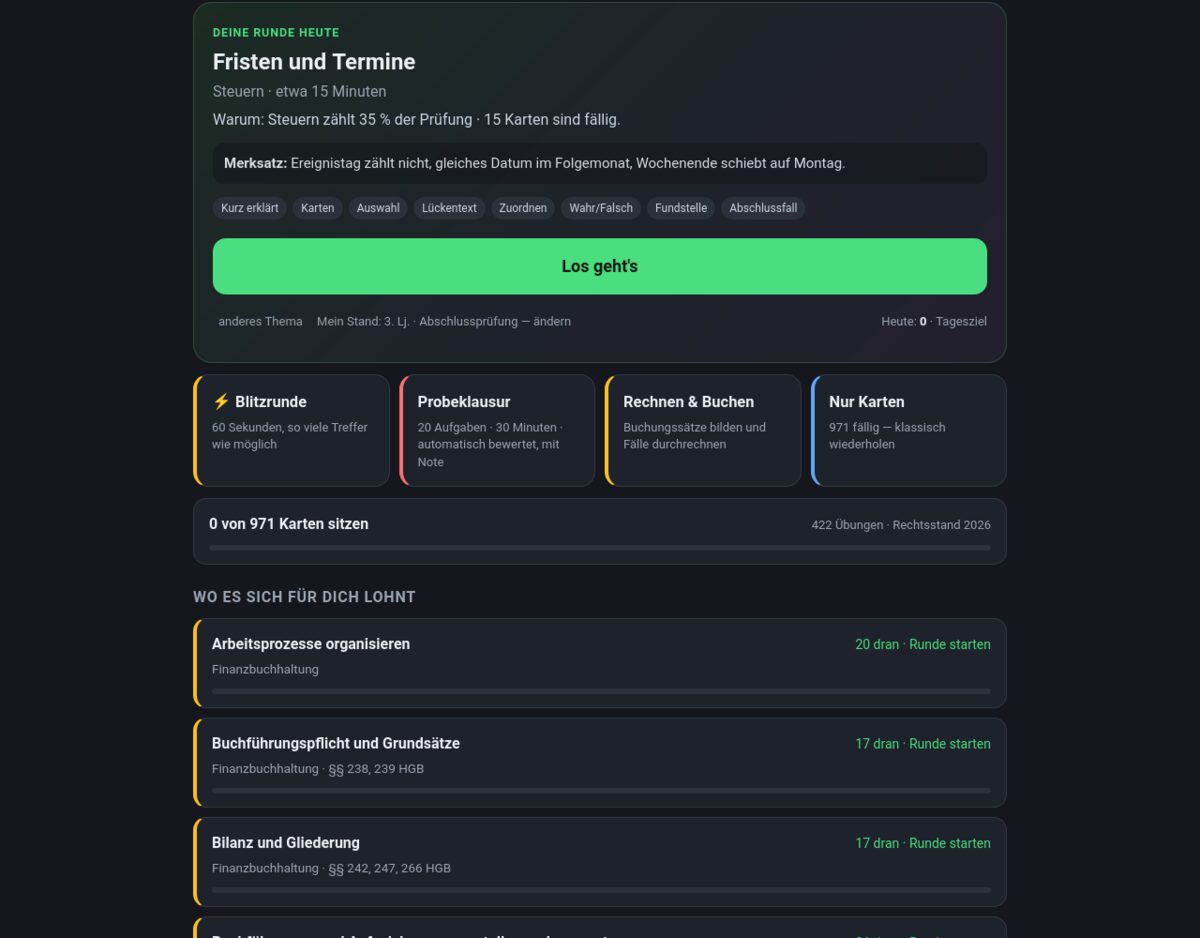This screenshot has height=938, width=1200.
Task: Open the Rechnen & Buchen card
Action: click(703, 430)
